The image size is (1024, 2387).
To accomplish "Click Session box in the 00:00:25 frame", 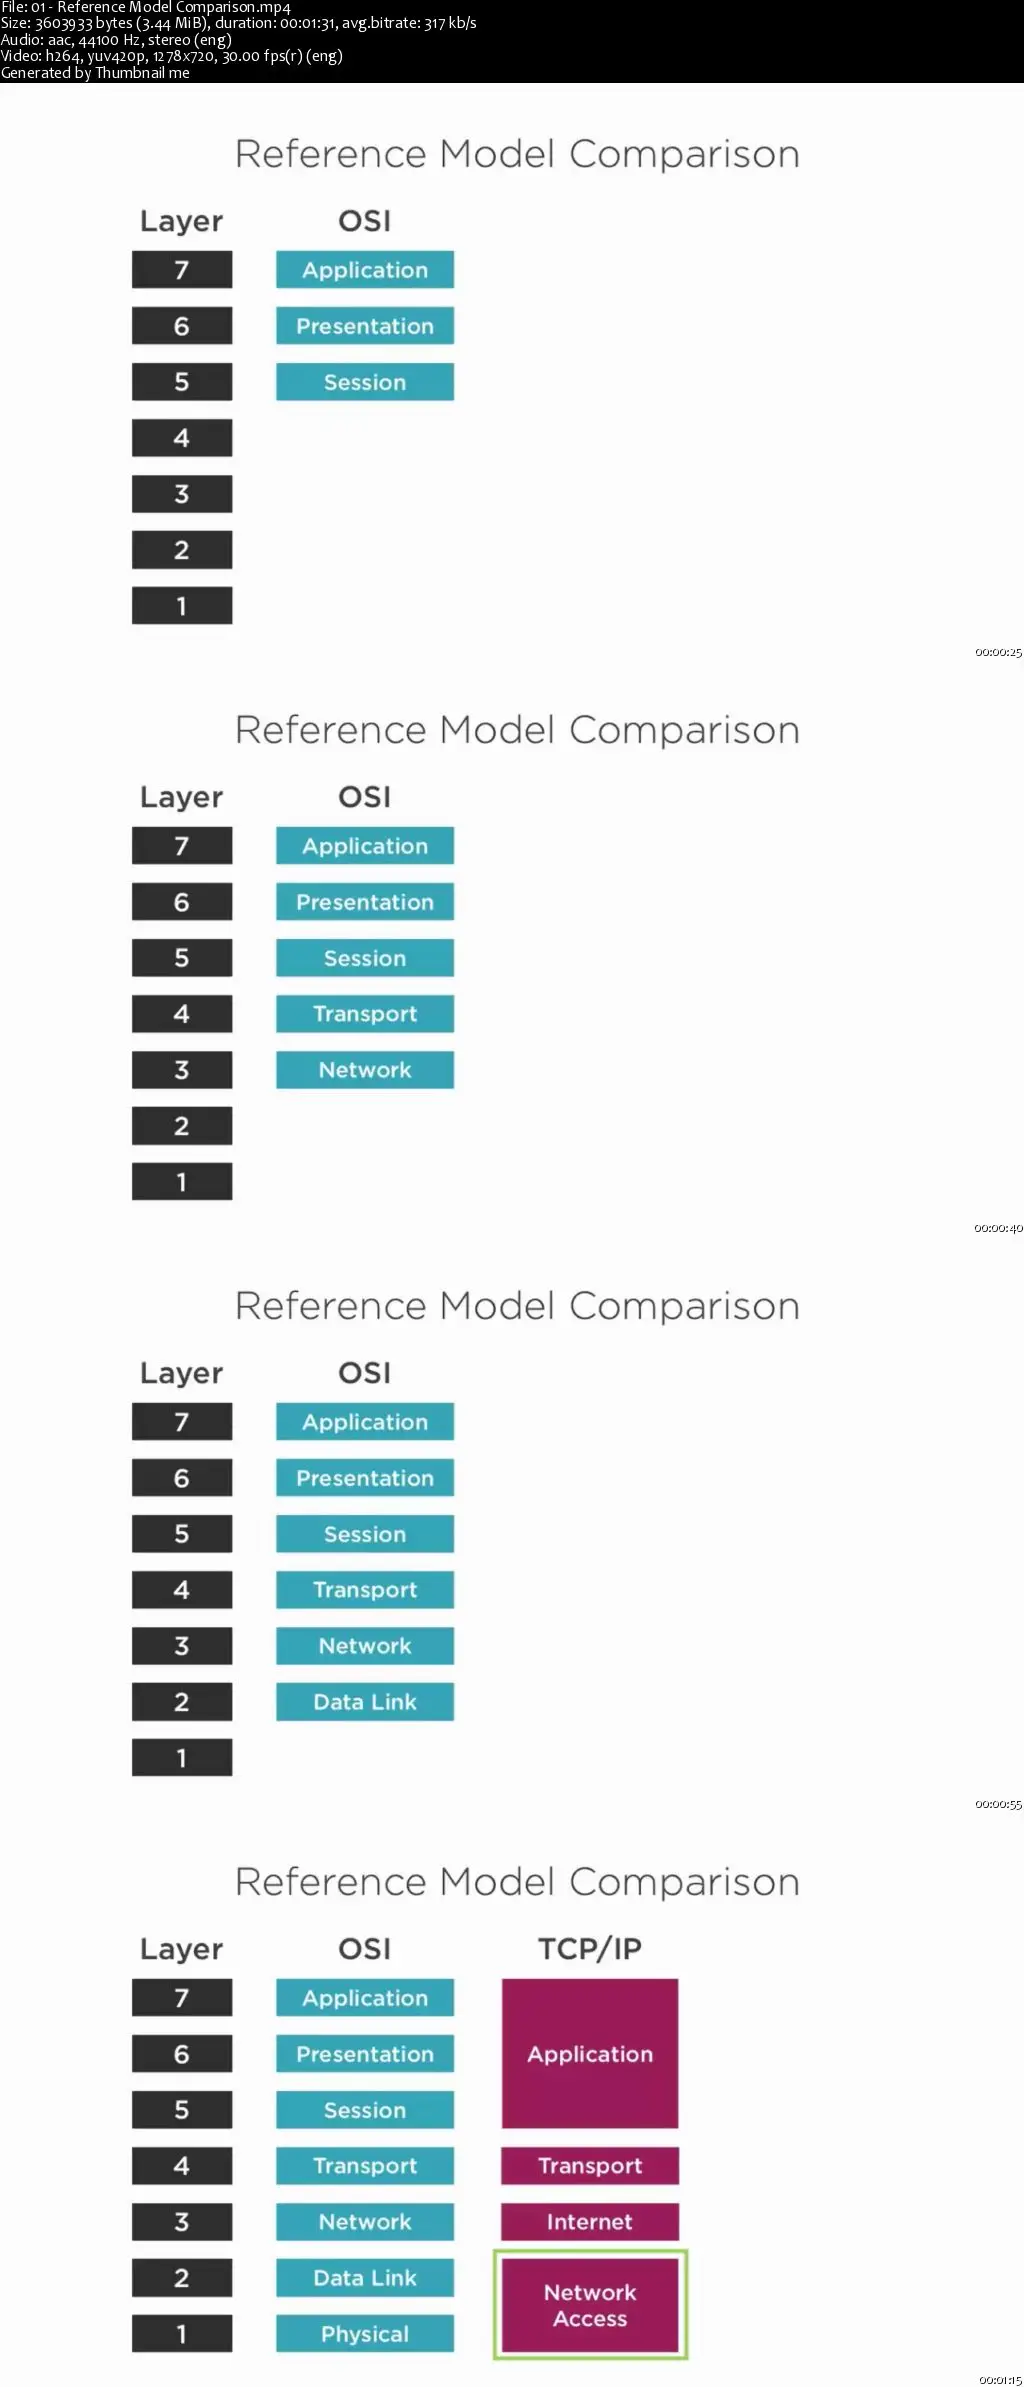I will click(365, 381).
